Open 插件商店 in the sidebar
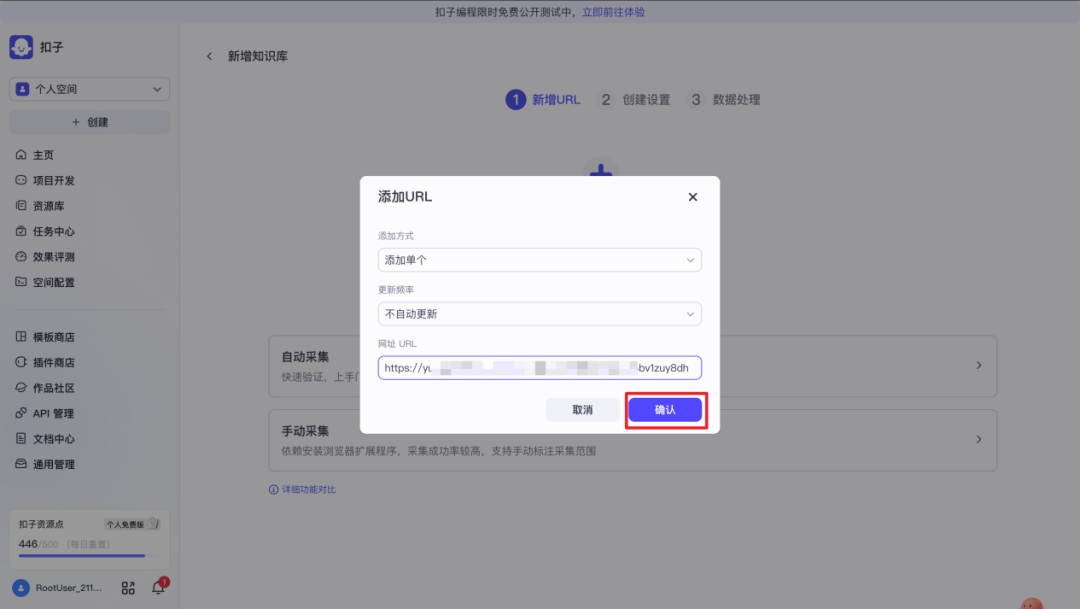 coord(53,363)
